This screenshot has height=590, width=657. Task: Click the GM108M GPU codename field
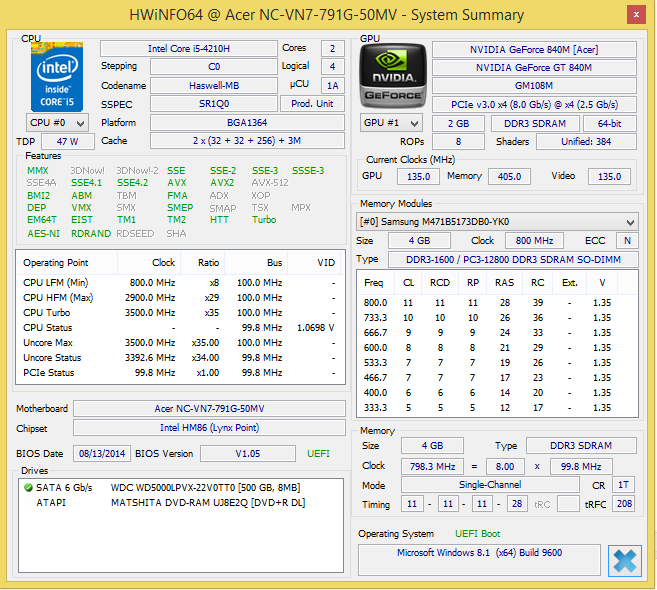[534, 85]
